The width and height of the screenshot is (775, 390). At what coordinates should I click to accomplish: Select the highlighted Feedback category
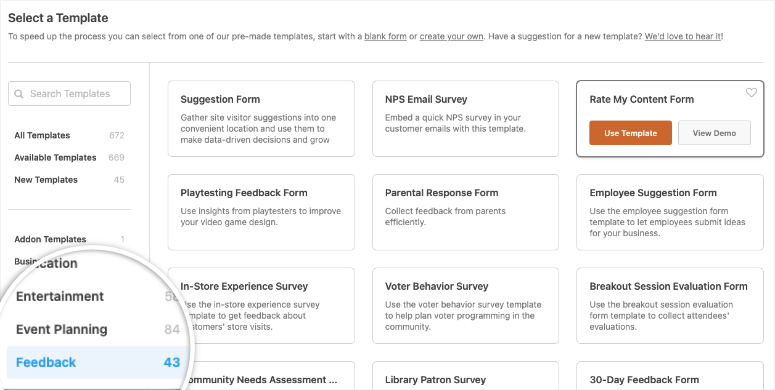point(98,362)
